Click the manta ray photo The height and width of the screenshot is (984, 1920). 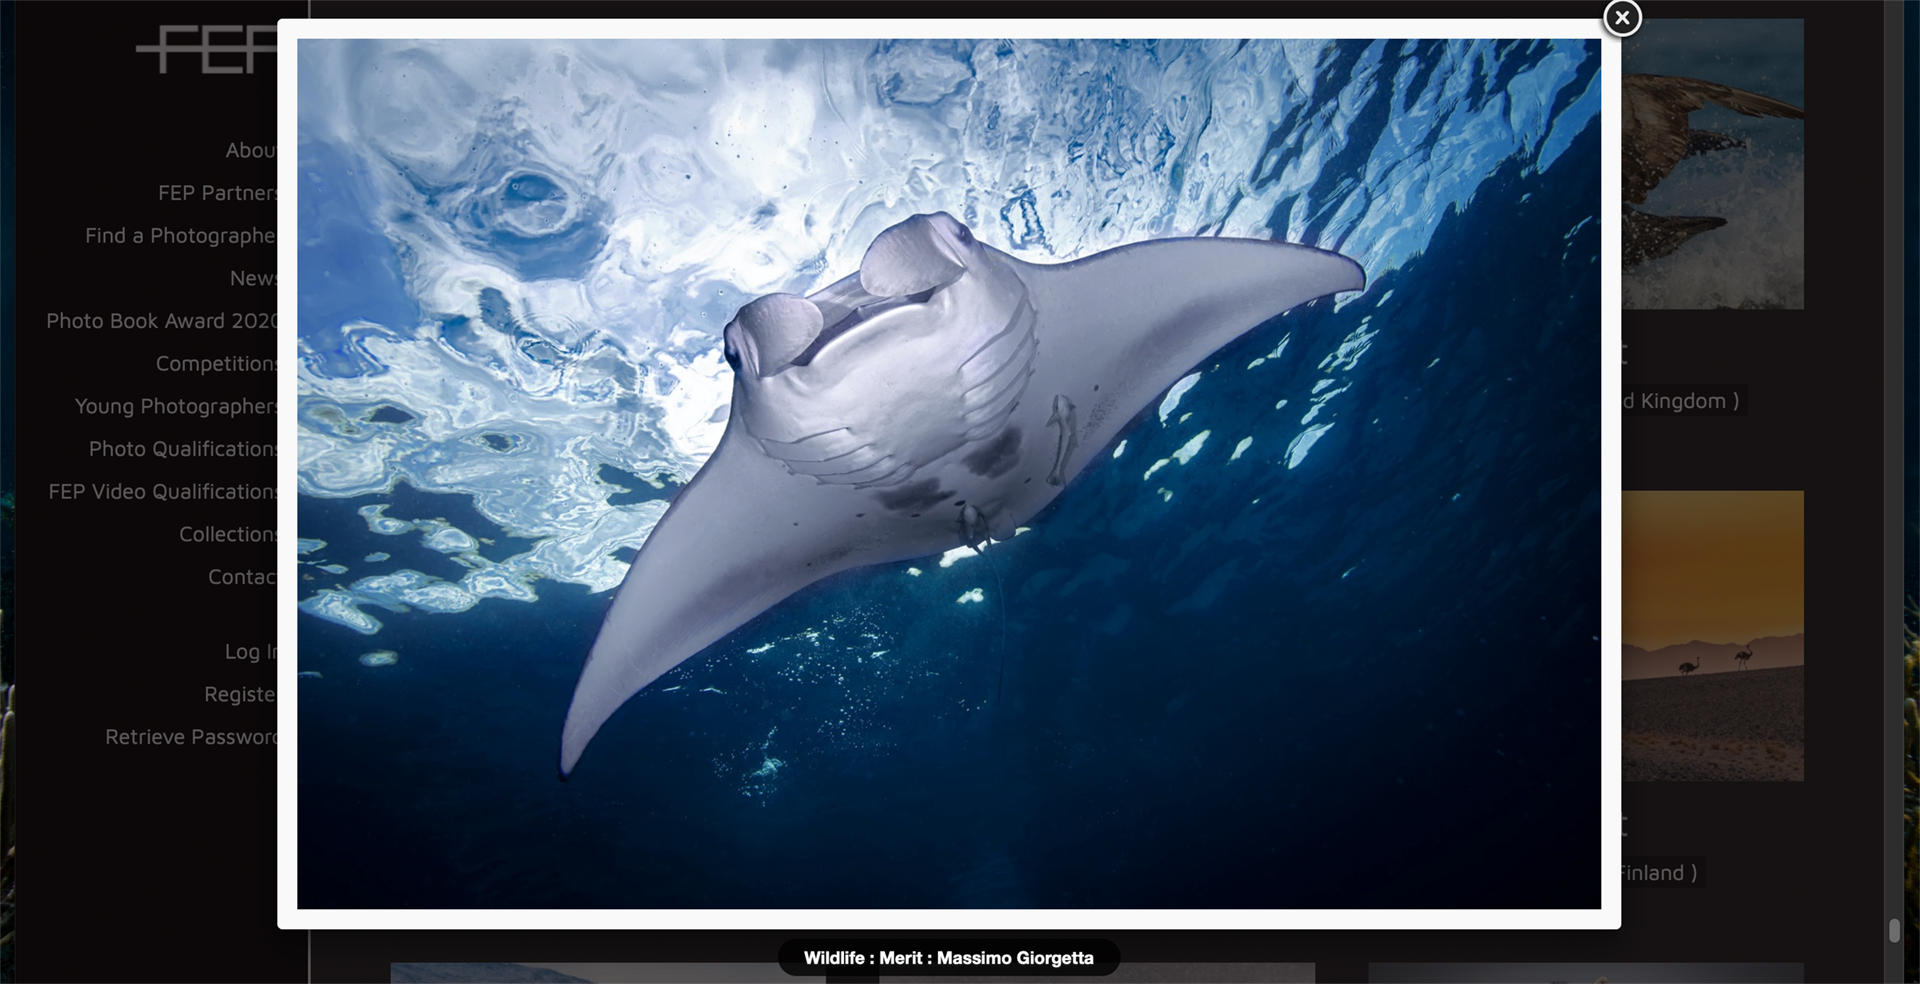pyautogui.click(x=948, y=474)
